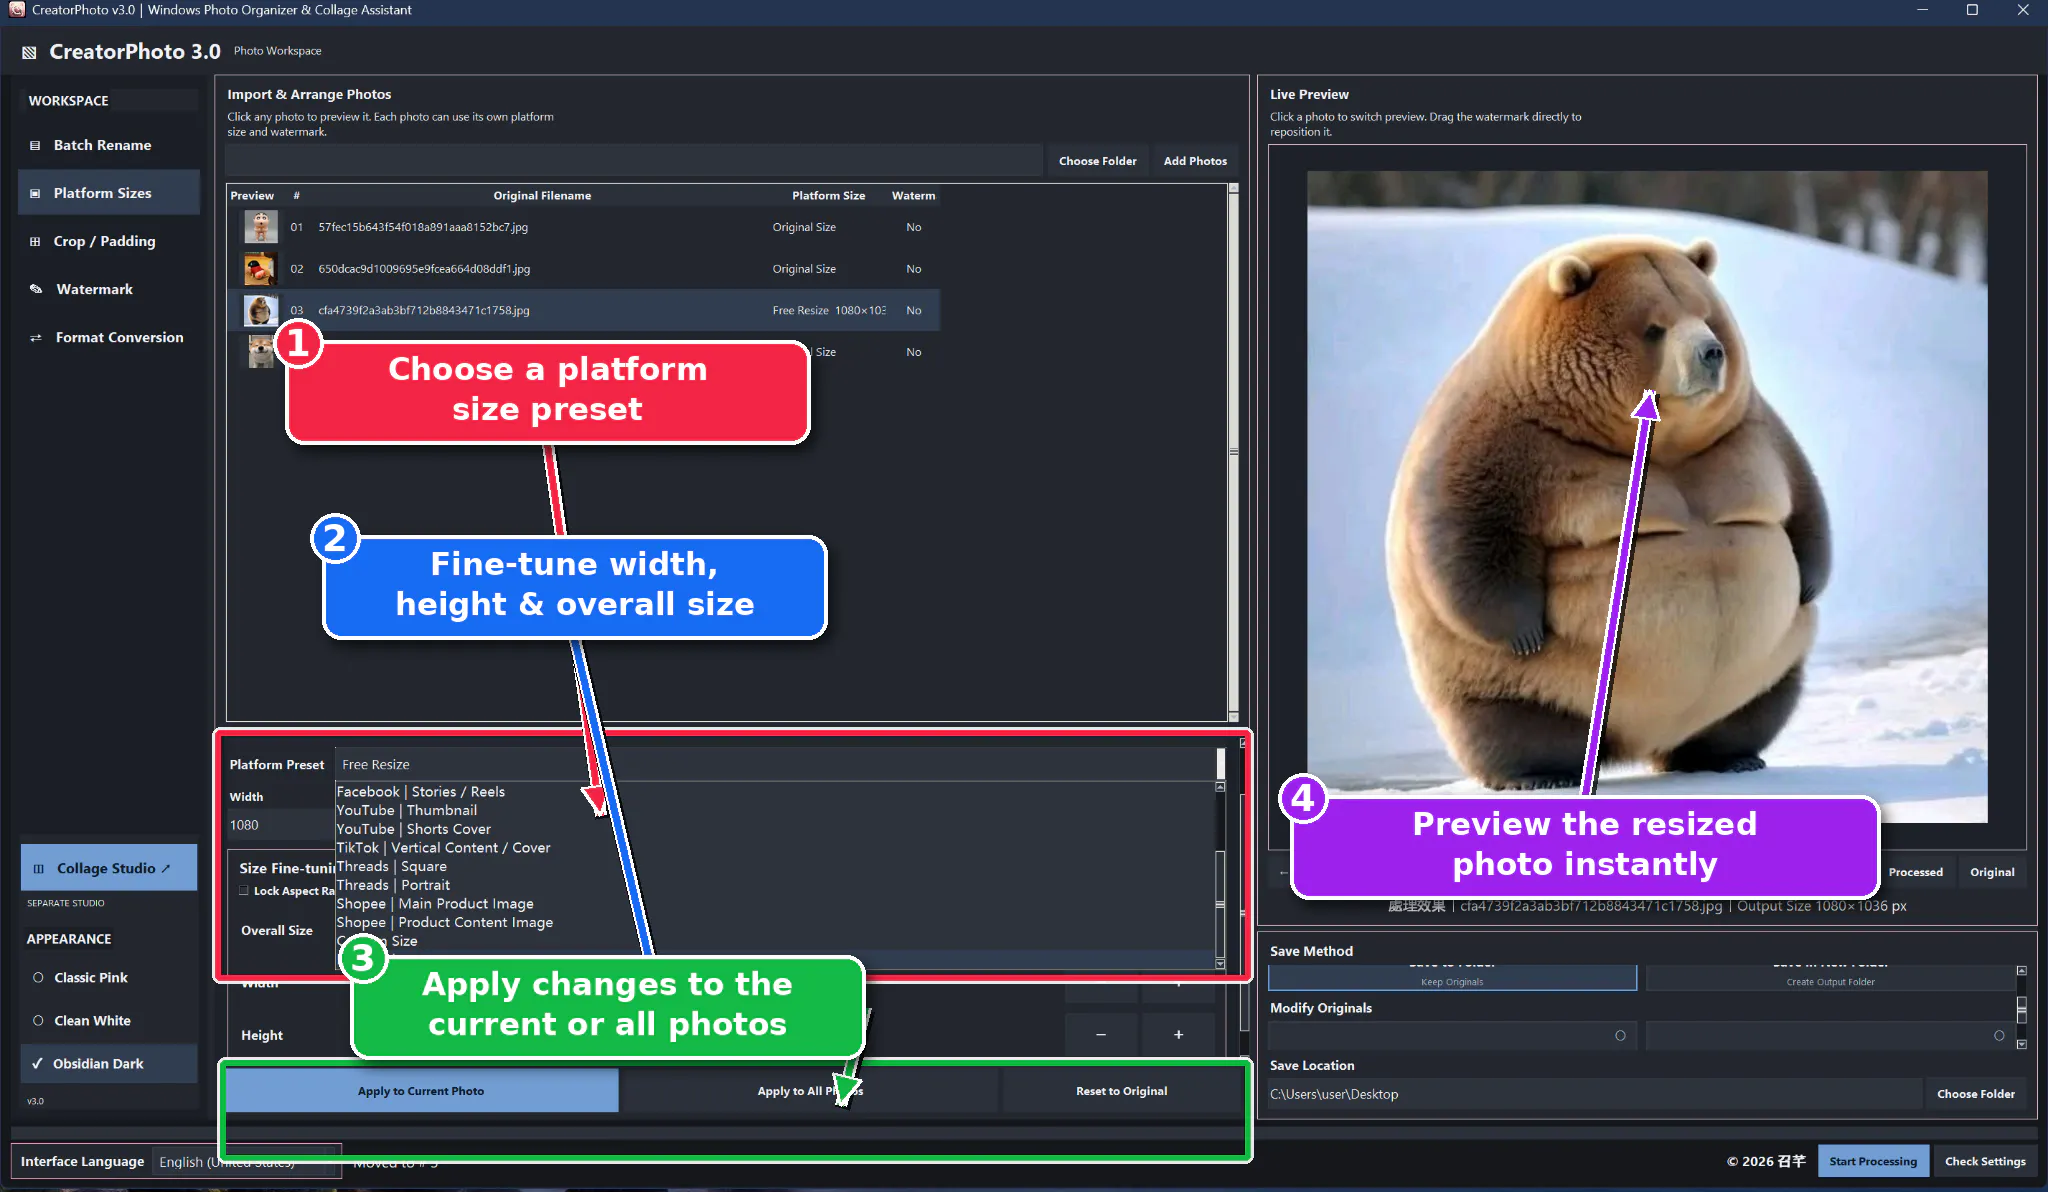The width and height of the screenshot is (2048, 1192).
Task: Select the Clean White theme
Action: point(108,1020)
